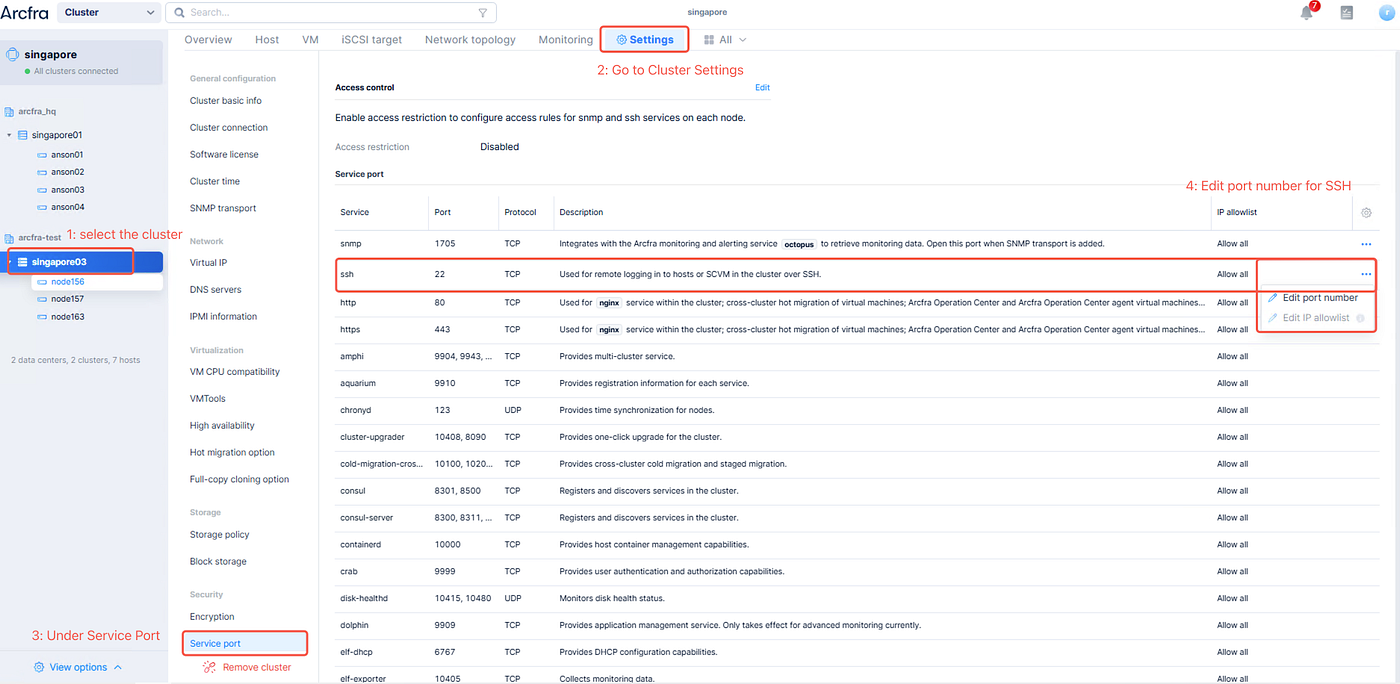
Task: Open the notifications bell icon
Action: (1306, 13)
